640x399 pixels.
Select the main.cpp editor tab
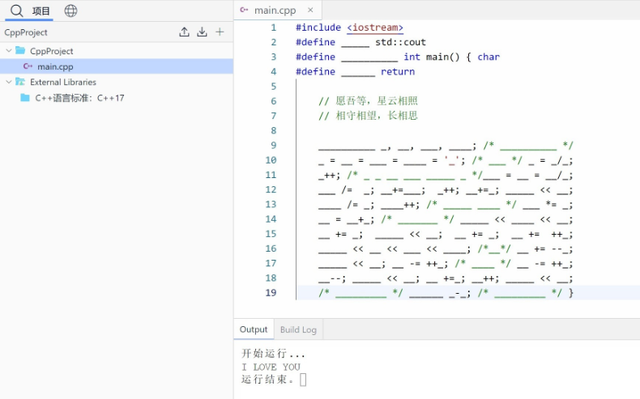pyautogui.click(x=275, y=10)
